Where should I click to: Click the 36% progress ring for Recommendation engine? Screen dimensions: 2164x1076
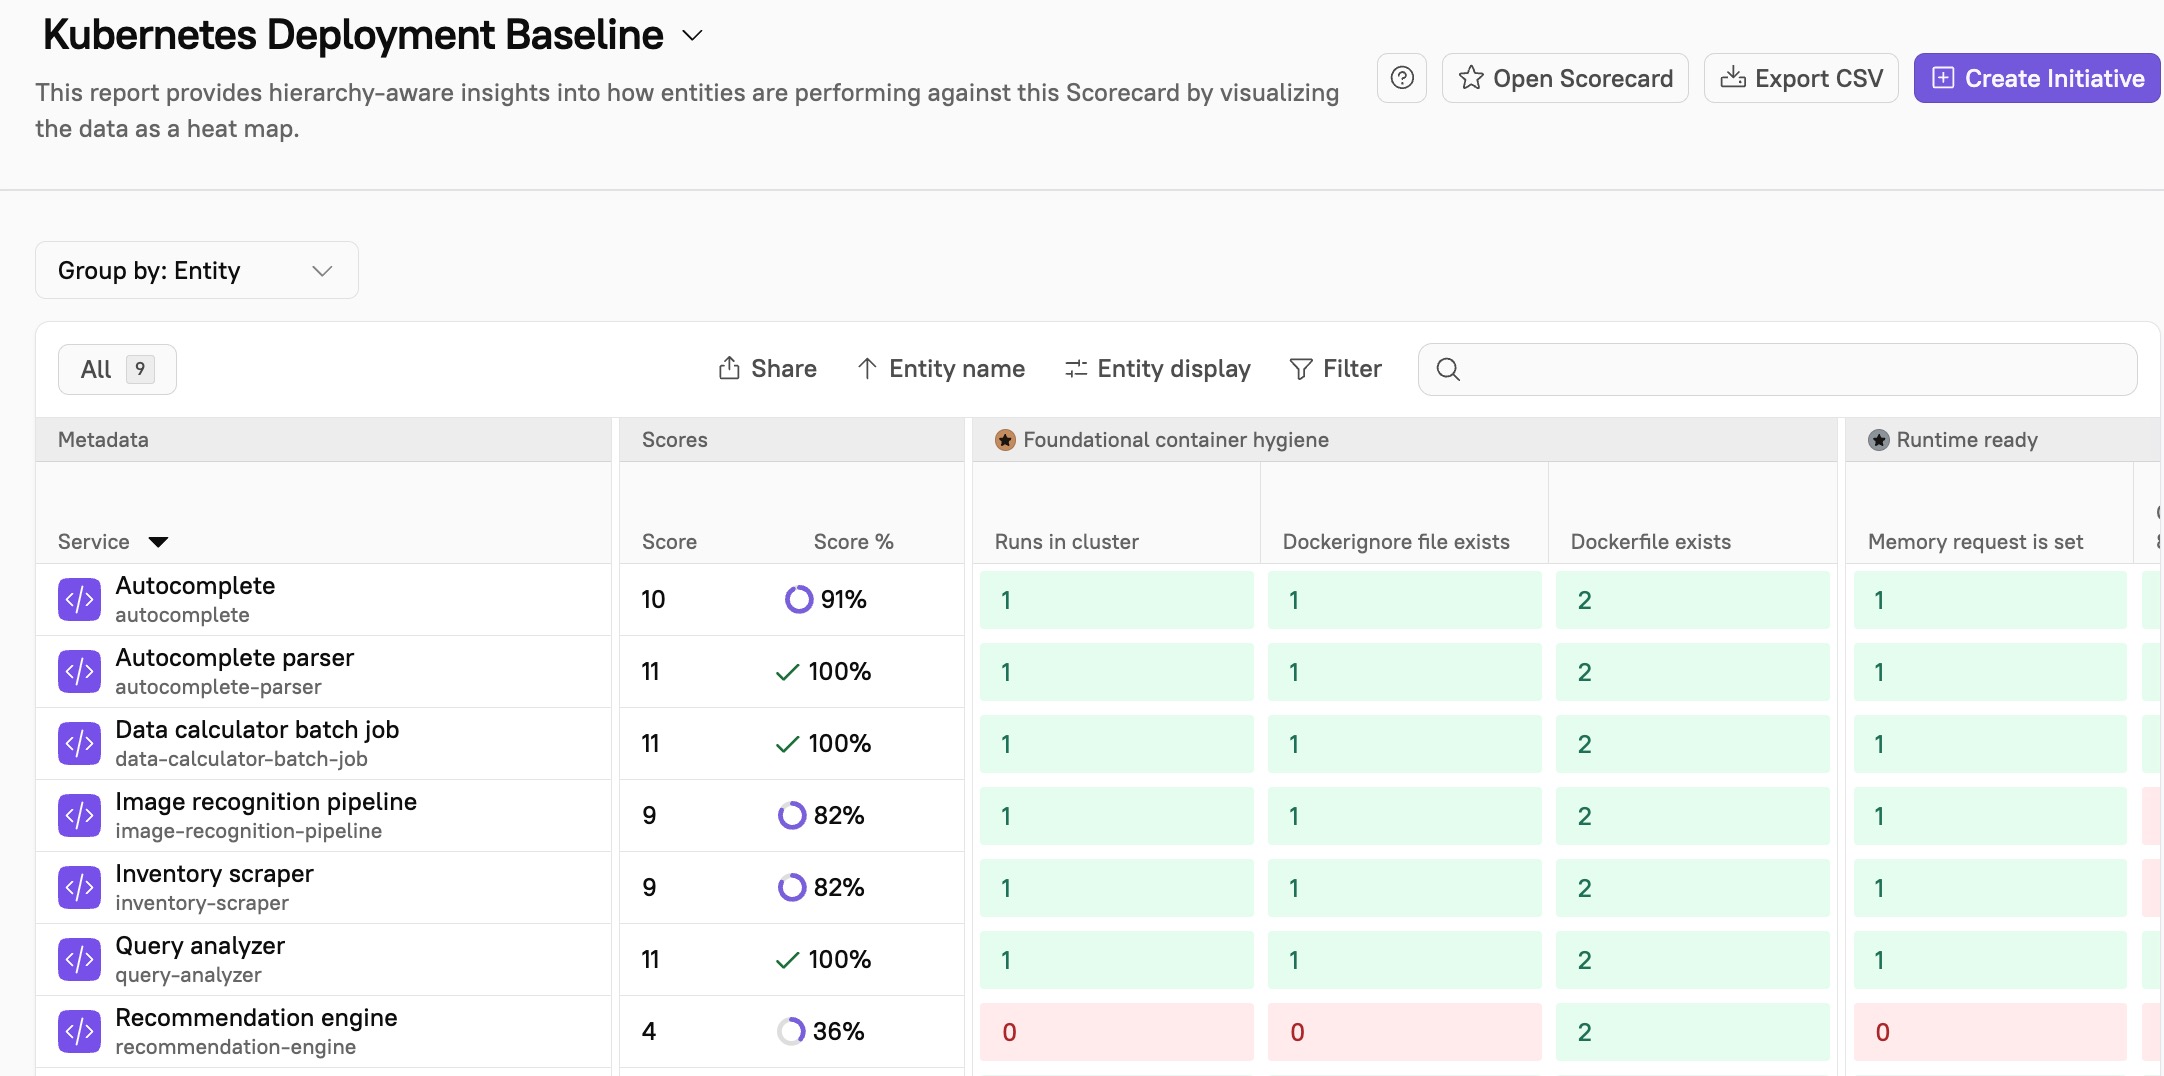point(791,1031)
